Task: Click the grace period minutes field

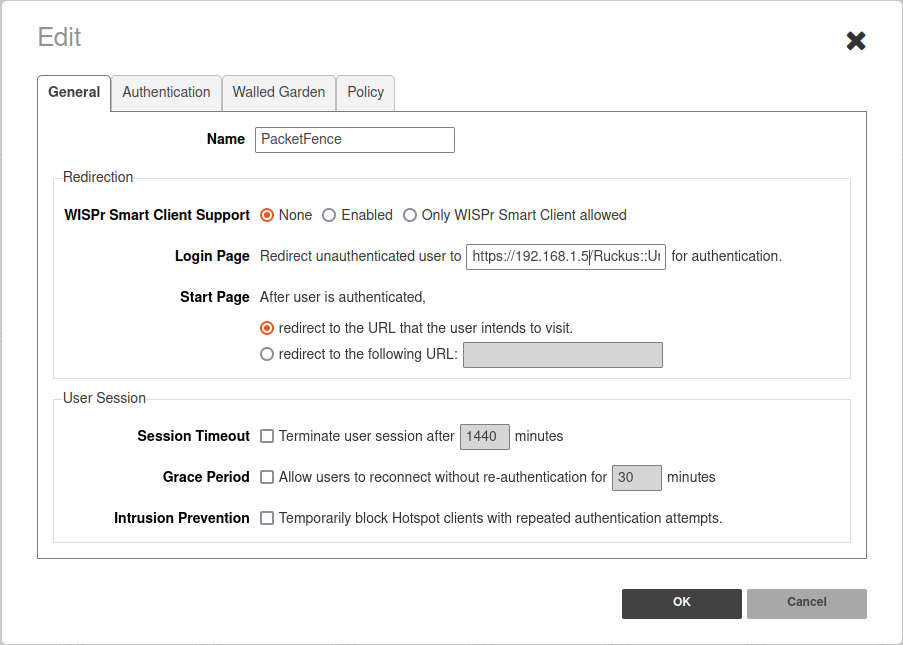Action: 636,478
